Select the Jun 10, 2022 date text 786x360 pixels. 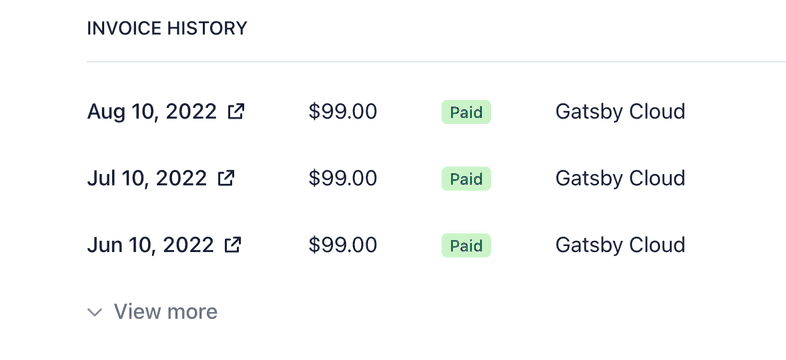click(x=150, y=245)
